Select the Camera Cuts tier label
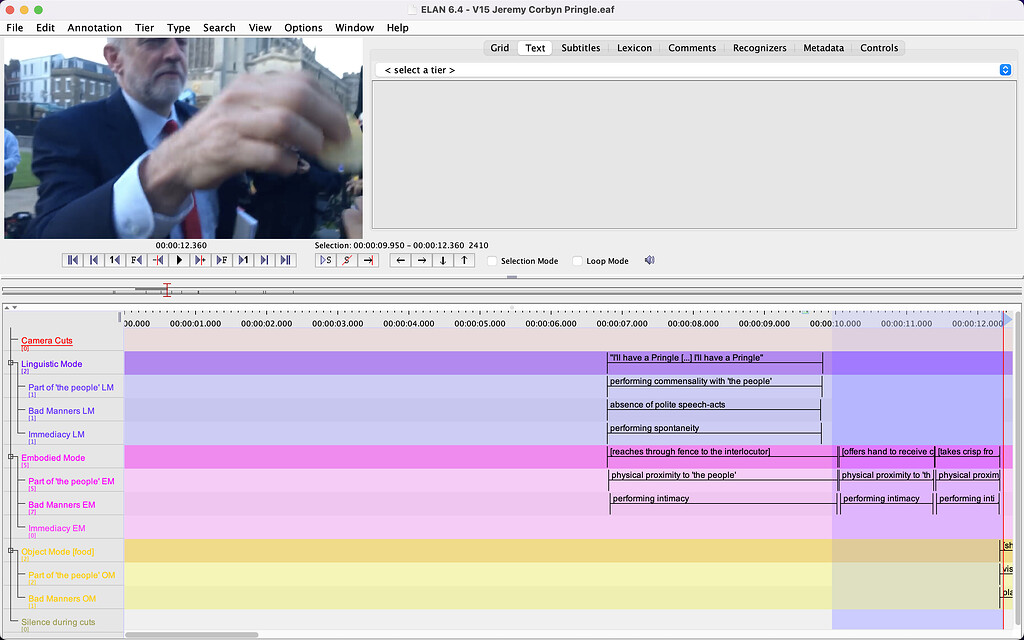The height and width of the screenshot is (640, 1024). pyautogui.click(x=46, y=341)
